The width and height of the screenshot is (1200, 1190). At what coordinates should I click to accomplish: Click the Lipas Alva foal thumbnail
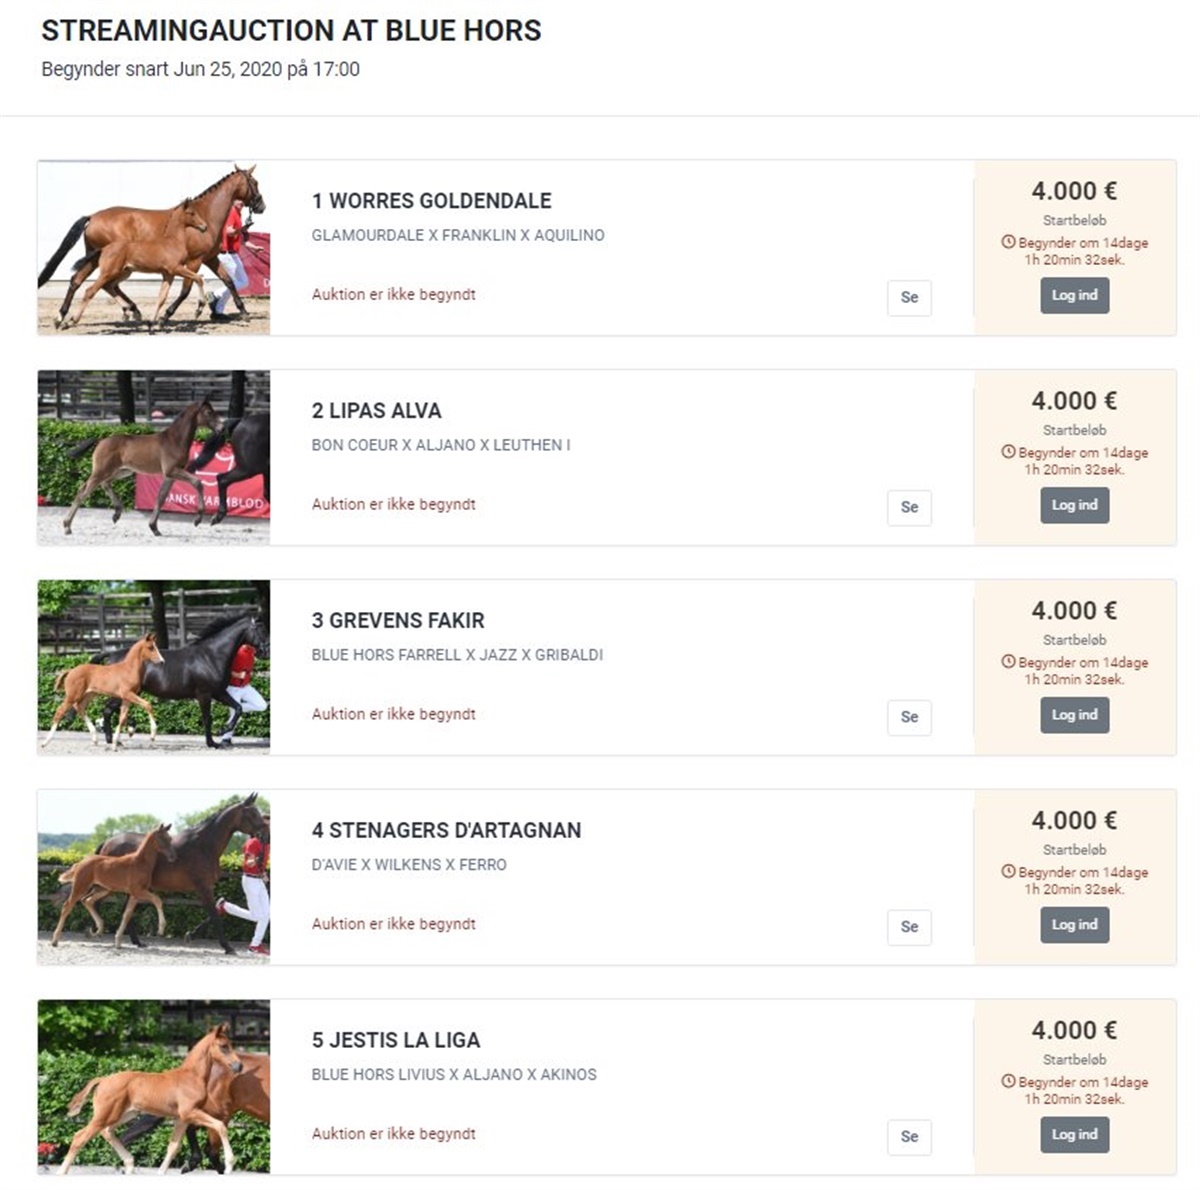pyautogui.click(x=154, y=458)
